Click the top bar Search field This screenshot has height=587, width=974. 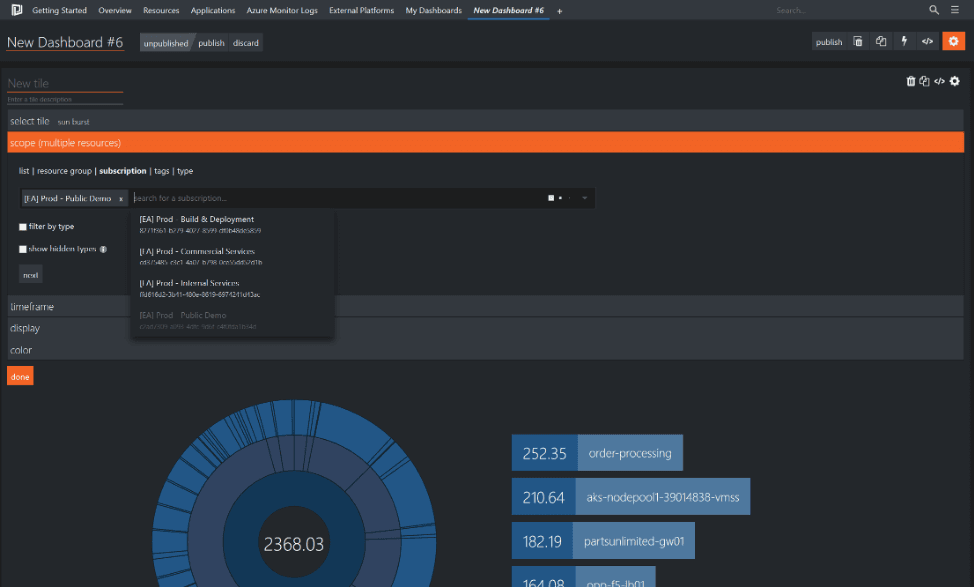point(848,11)
